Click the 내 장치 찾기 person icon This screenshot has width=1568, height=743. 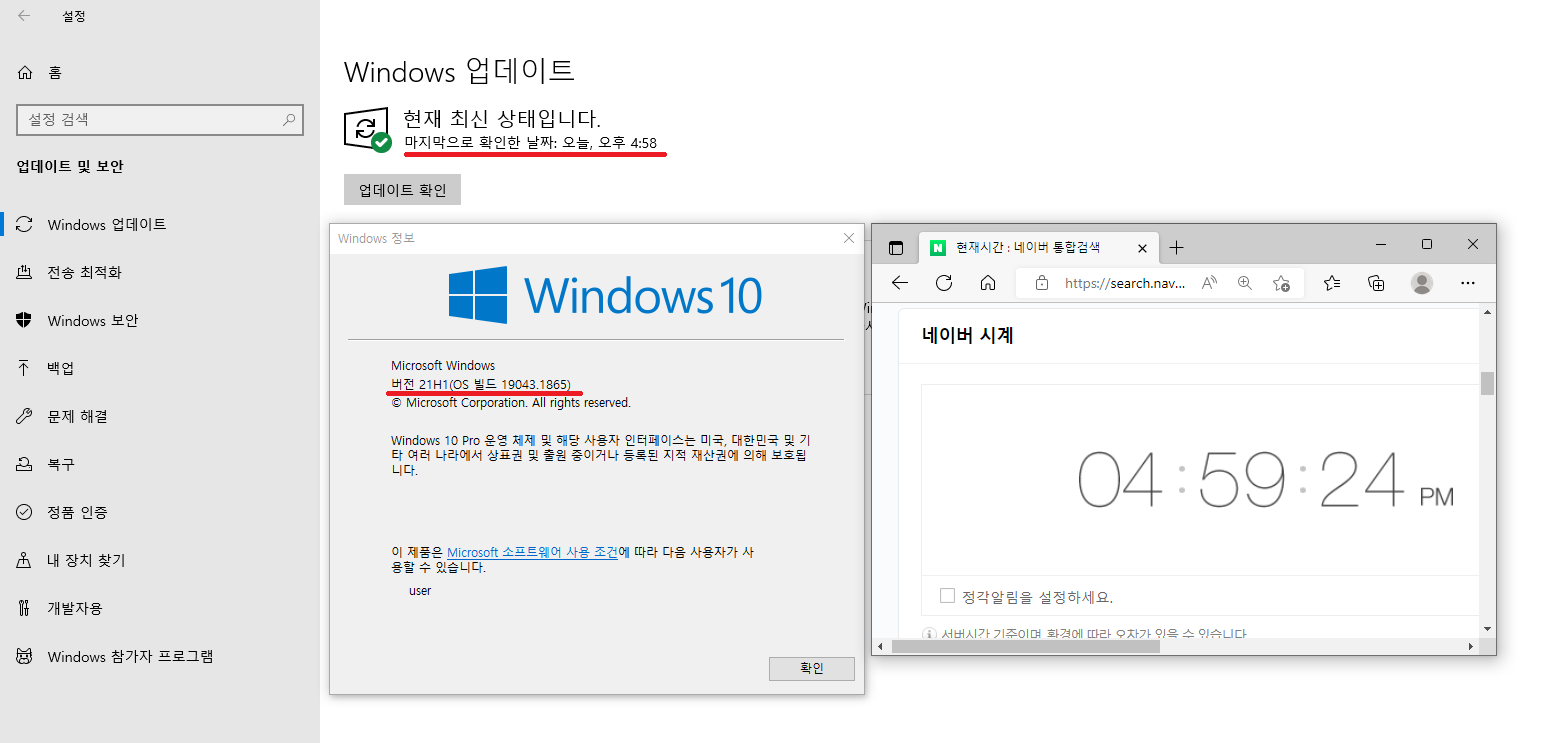coord(25,560)
